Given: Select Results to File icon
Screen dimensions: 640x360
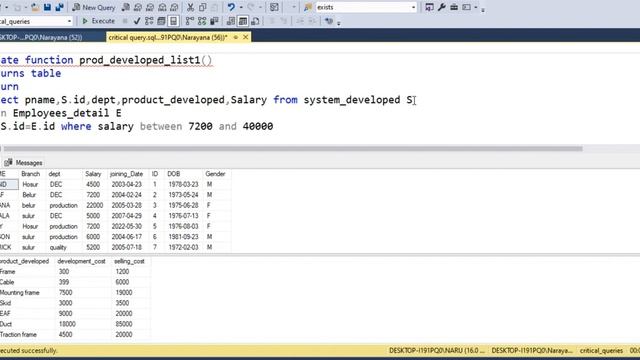Looking at the screenshot, I should [x=255, y=21].
